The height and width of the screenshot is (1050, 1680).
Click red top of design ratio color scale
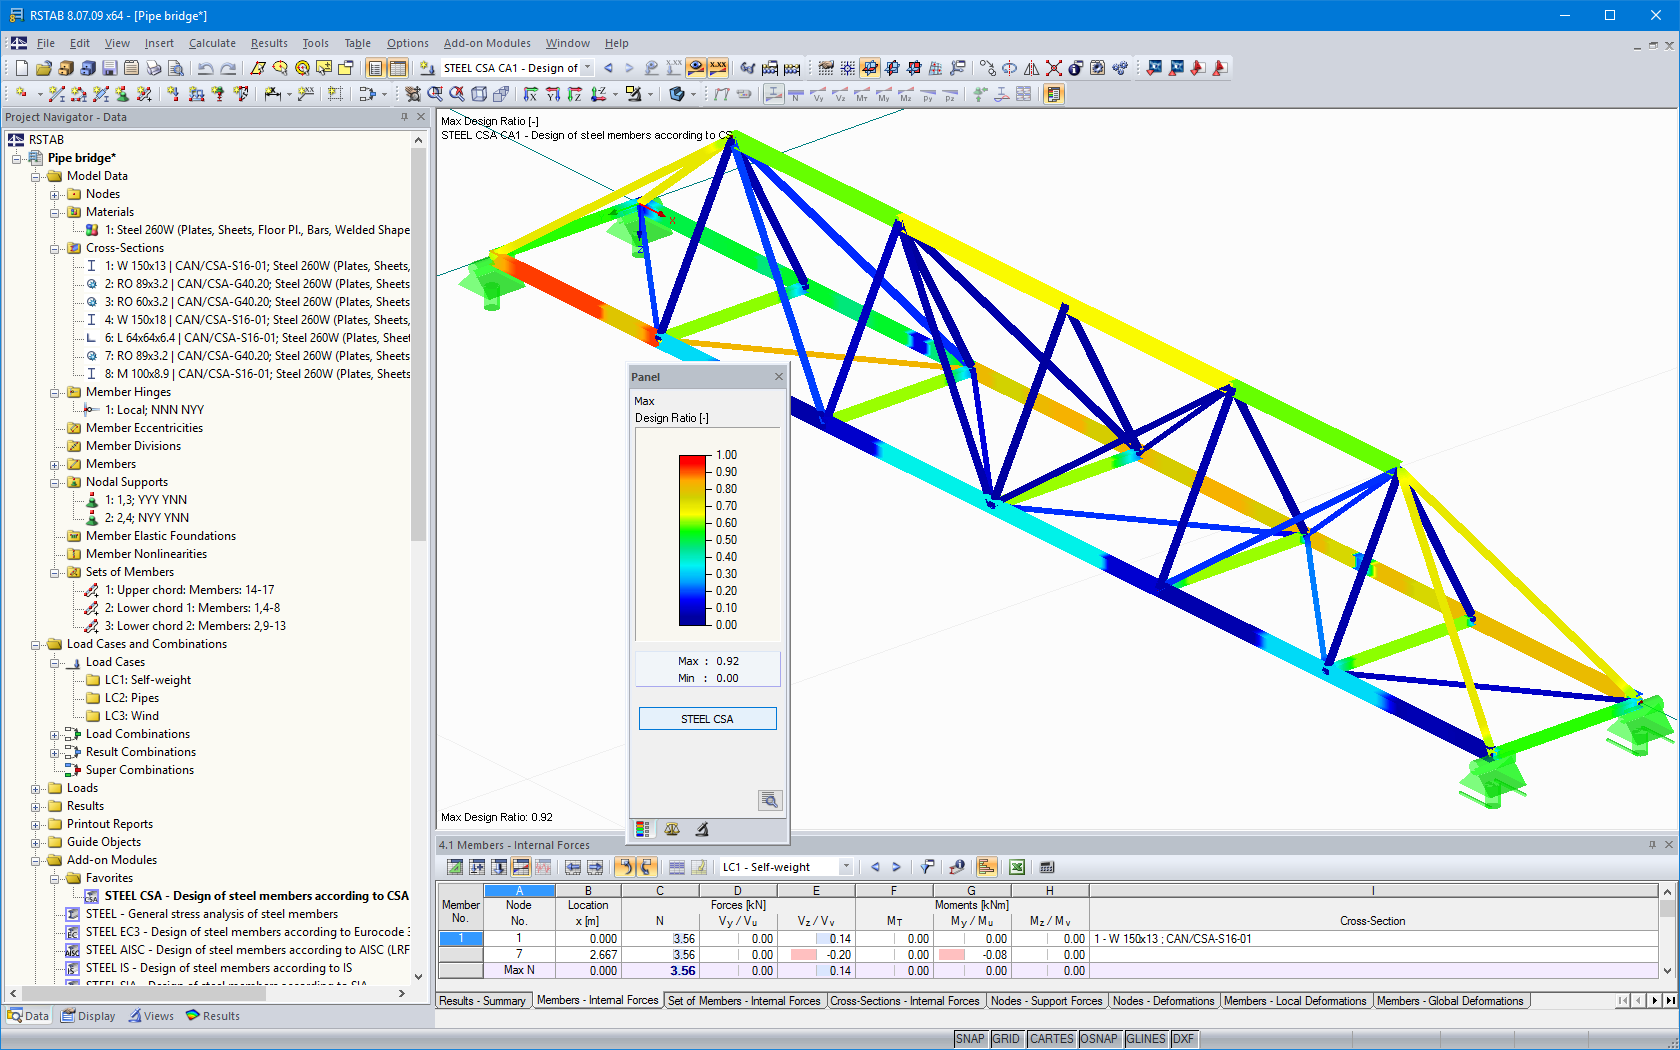click(x=693, y=461)
